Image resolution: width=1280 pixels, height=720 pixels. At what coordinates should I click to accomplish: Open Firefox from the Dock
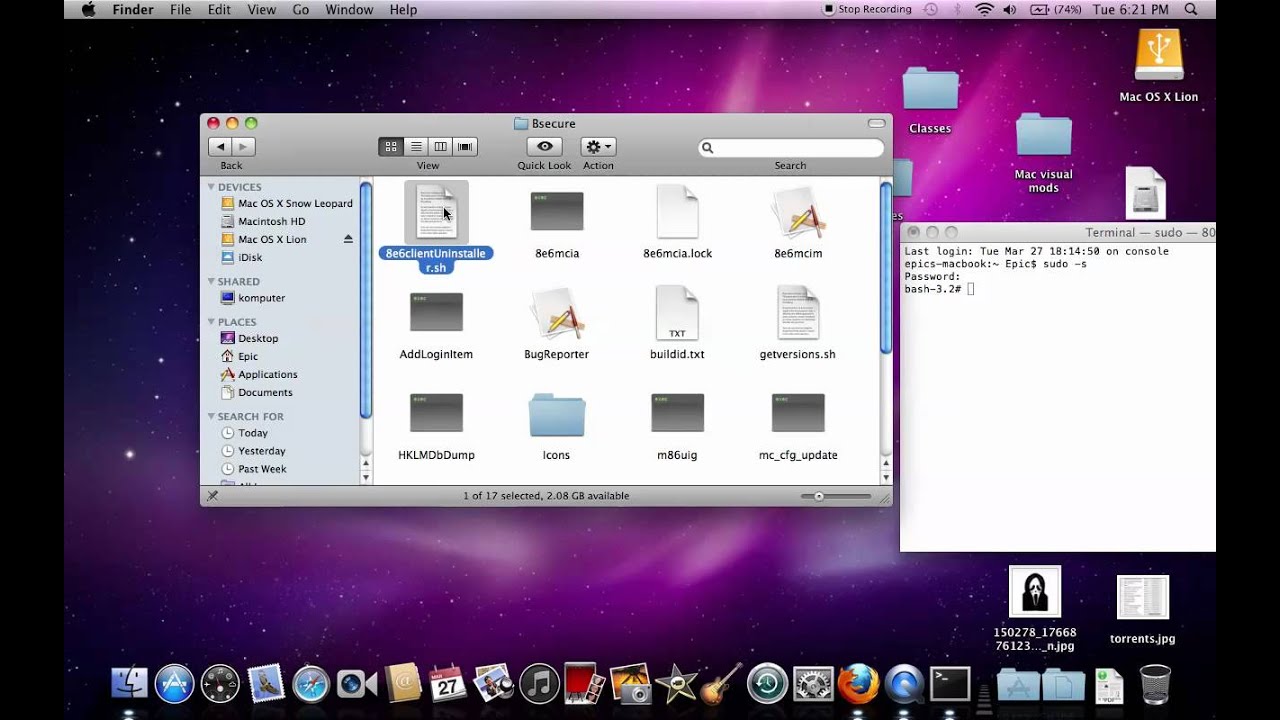(858, 684)
